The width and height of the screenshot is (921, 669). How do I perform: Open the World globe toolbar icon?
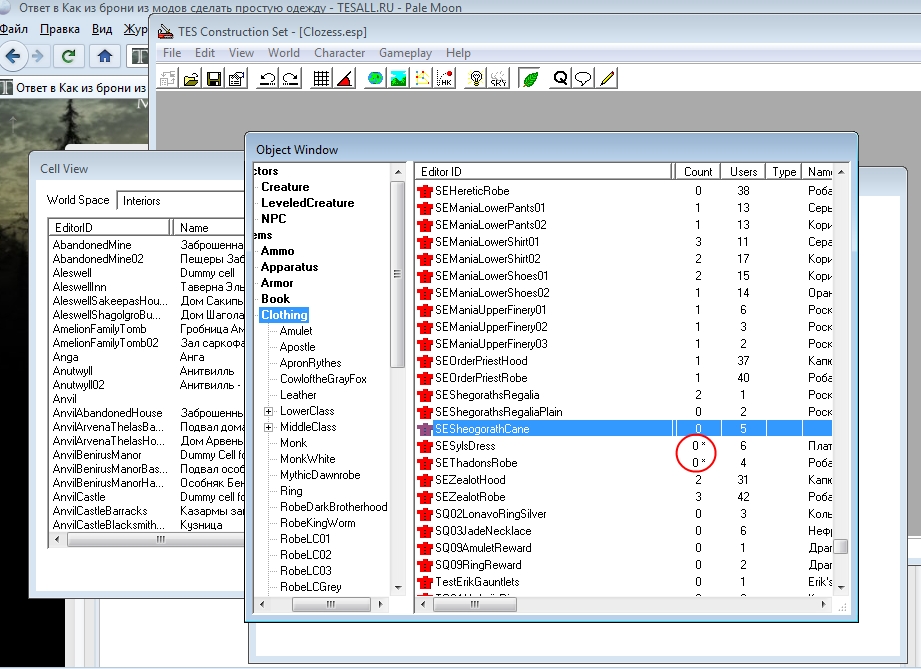click(375, 79)
